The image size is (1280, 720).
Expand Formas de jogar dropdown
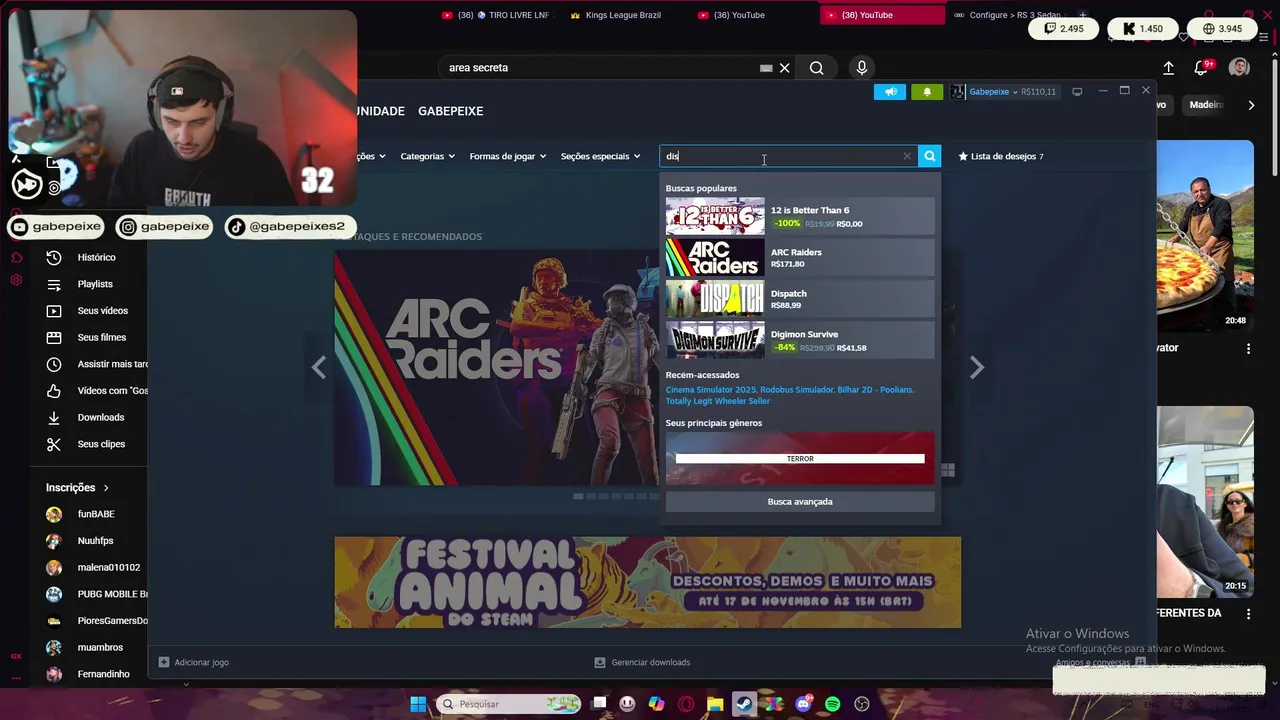(507, 156)
